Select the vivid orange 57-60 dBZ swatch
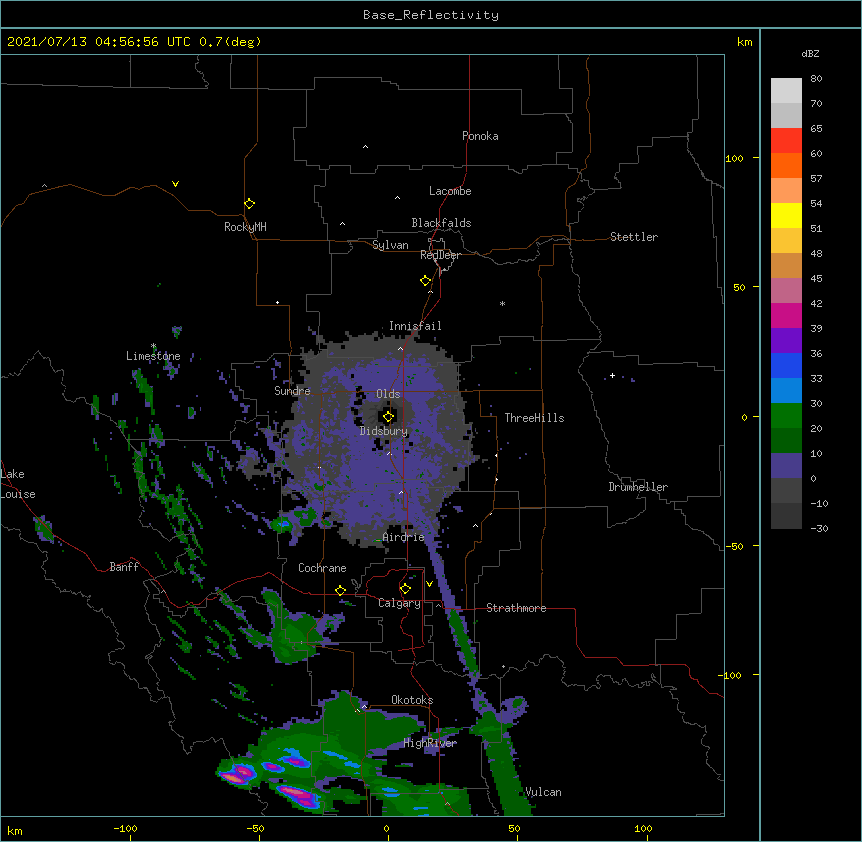Viewport: 862px width, 842px height. (786, 165)
